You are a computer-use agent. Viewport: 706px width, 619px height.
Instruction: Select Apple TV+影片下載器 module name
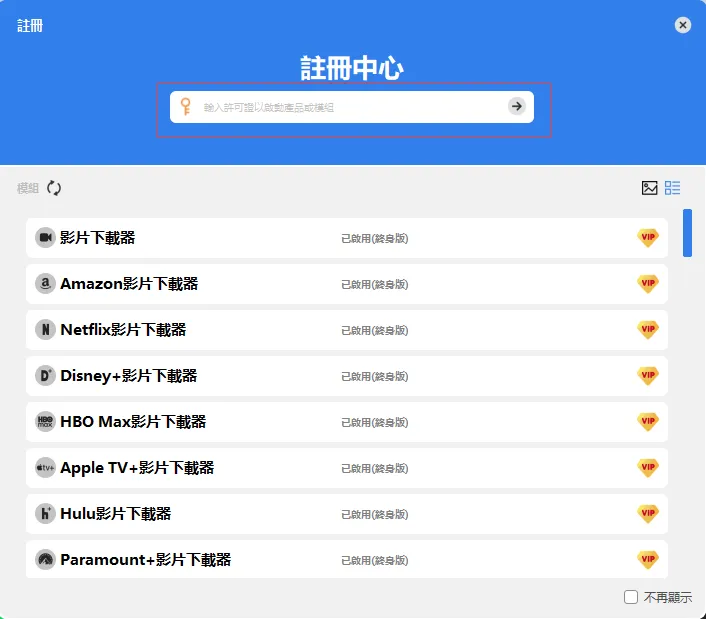[x=137, y=468]
